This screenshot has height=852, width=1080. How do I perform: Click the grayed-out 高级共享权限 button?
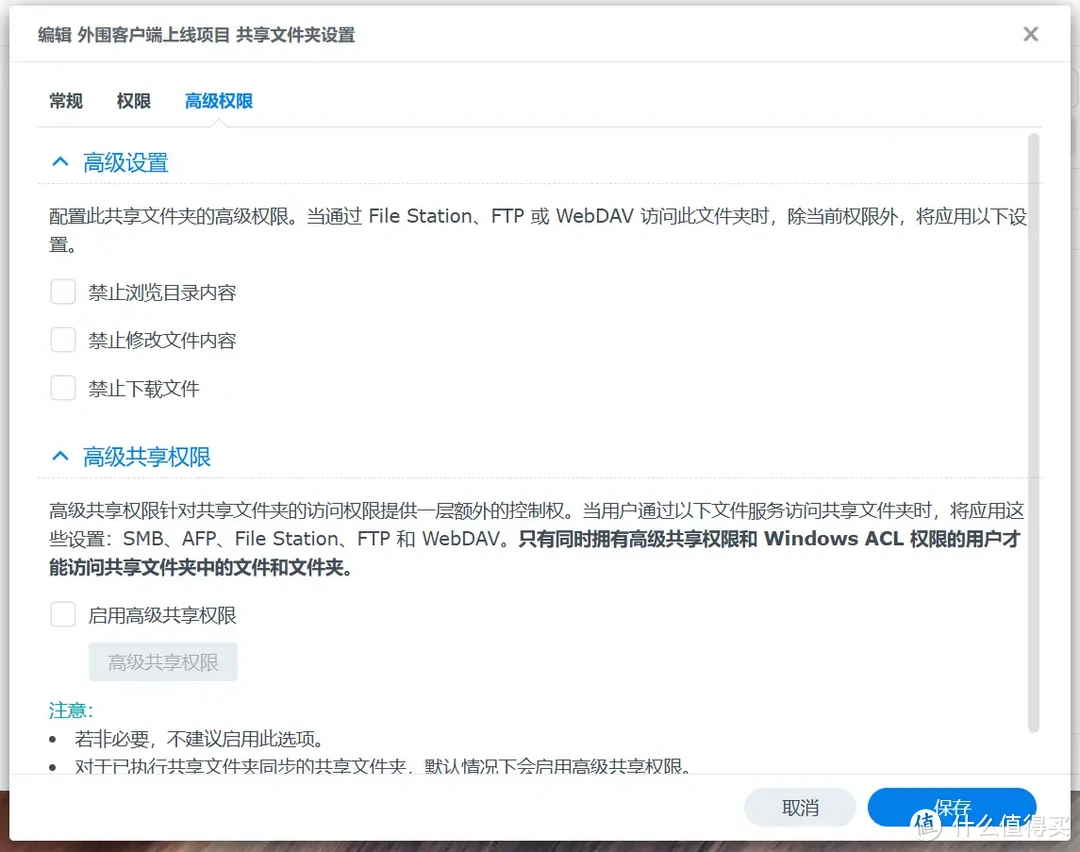click(163, 661)
